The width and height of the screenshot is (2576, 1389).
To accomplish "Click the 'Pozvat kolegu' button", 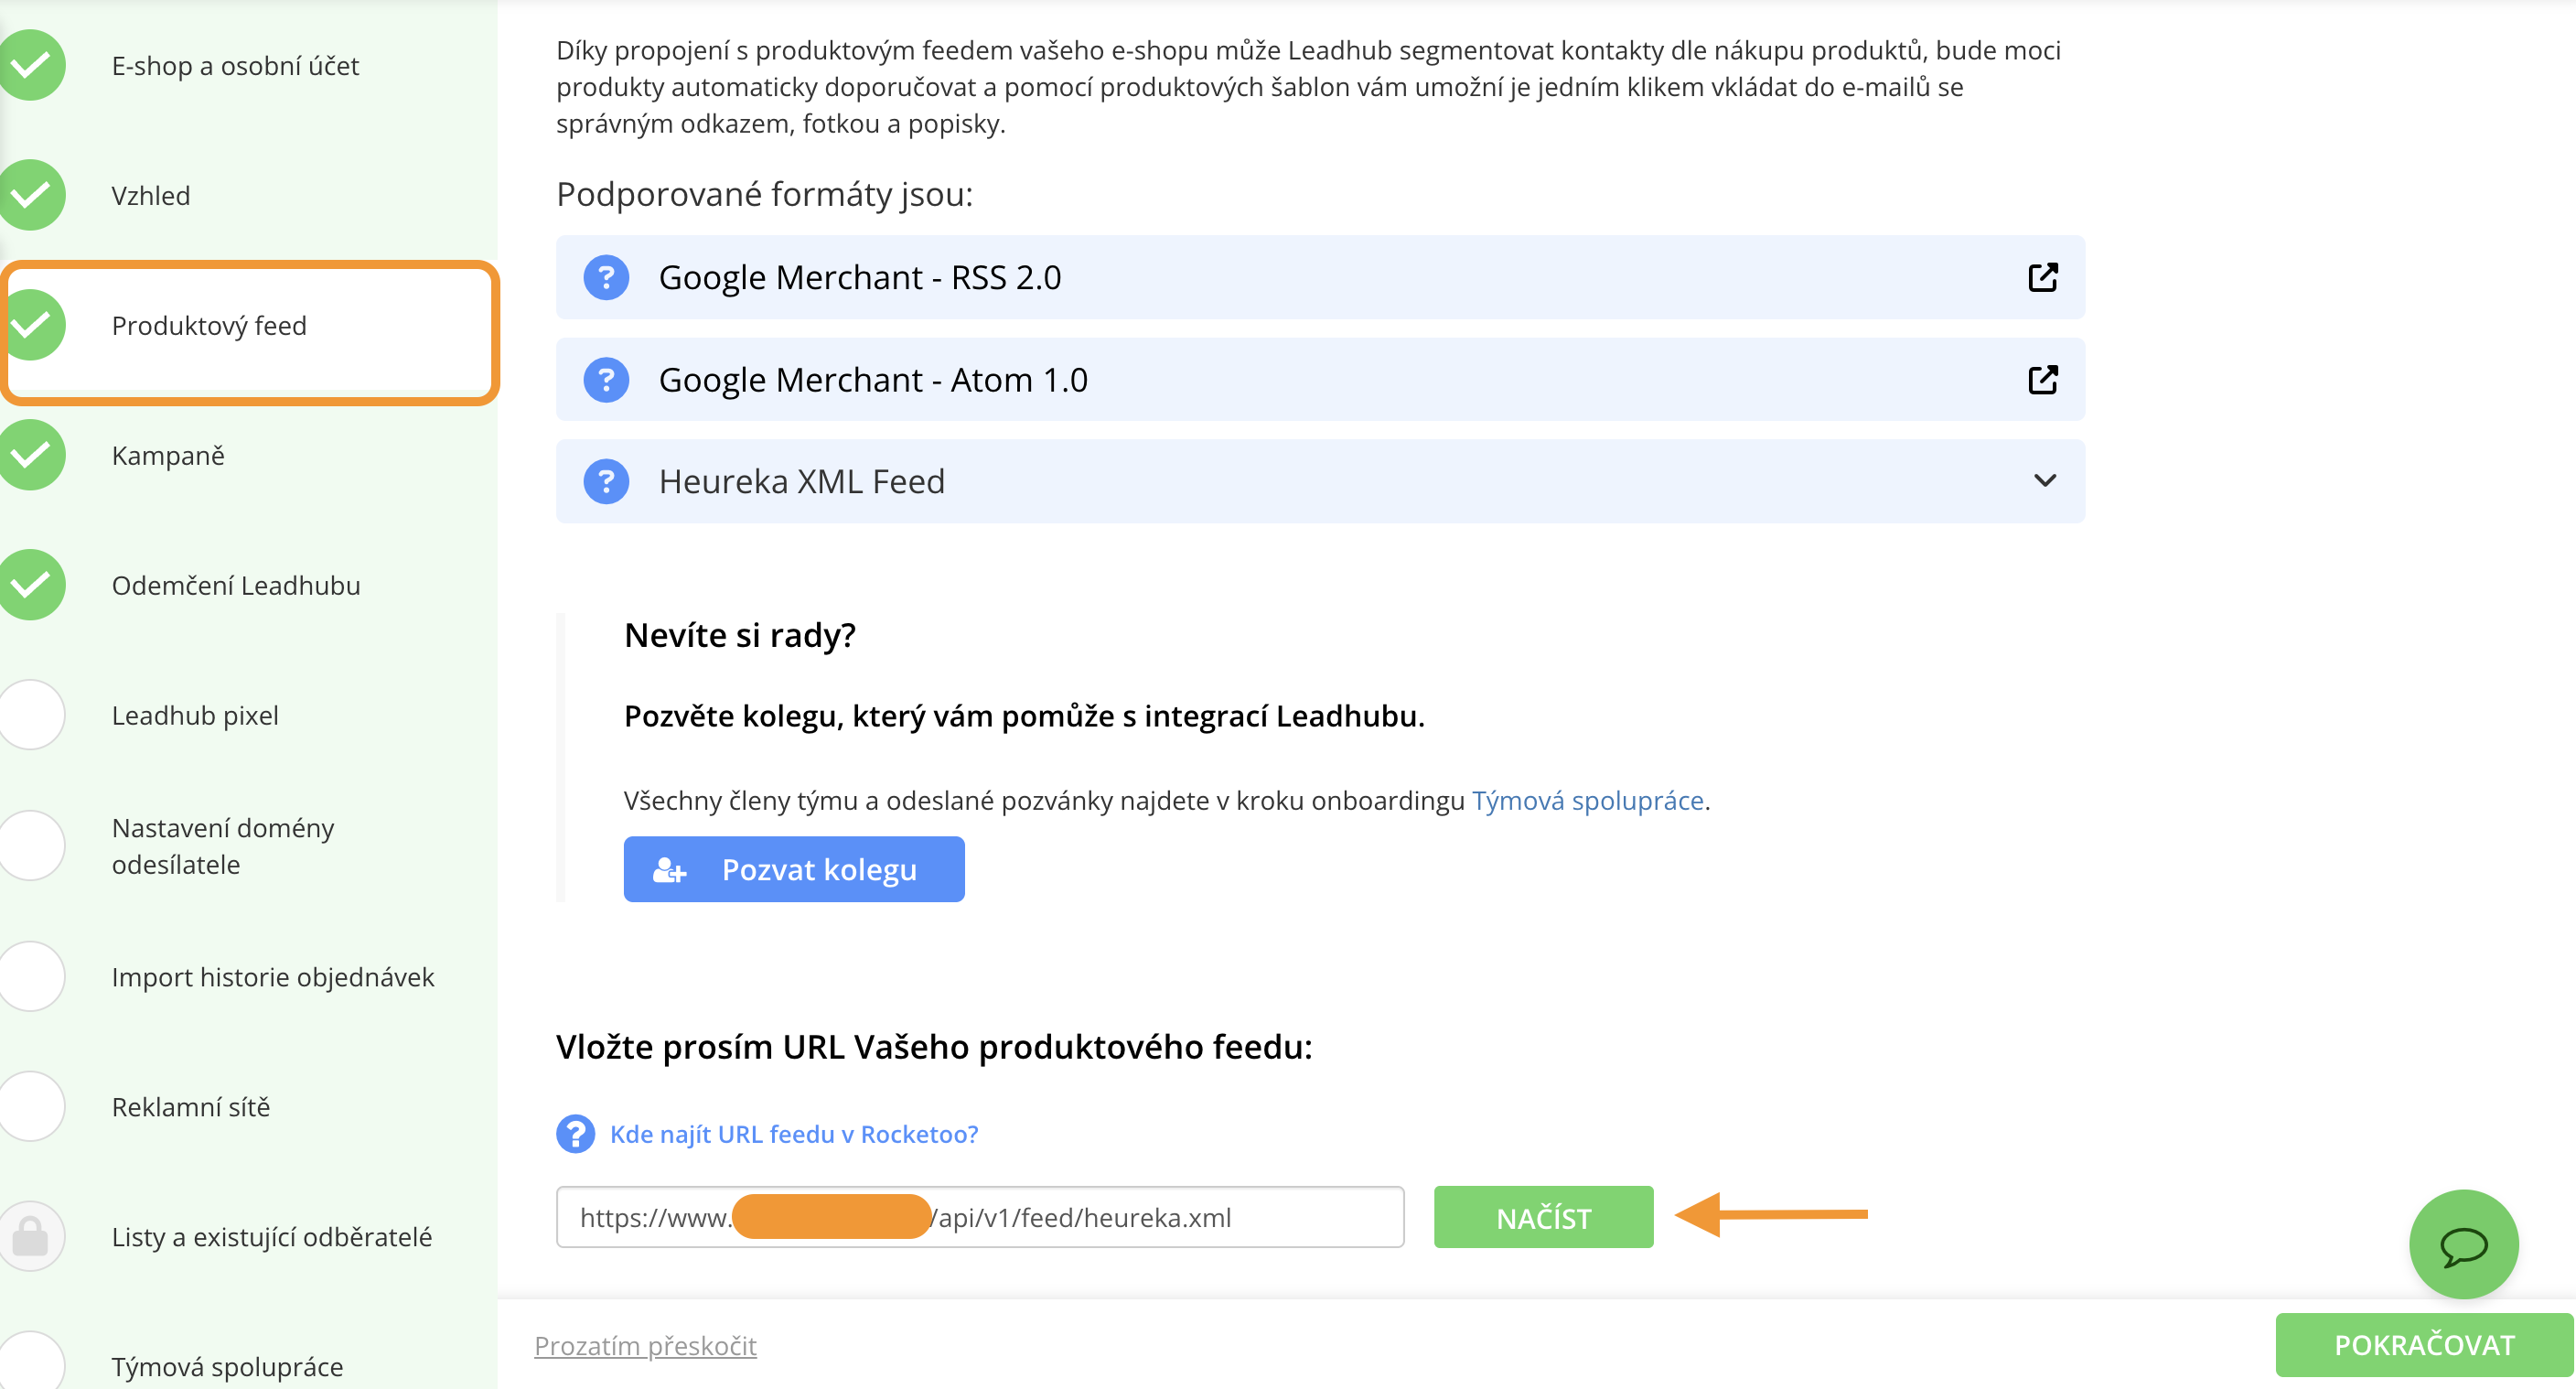I will (794, 869).
